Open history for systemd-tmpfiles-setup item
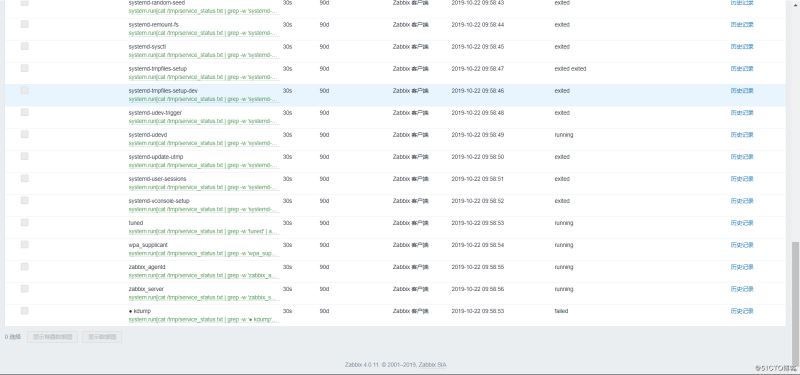 click(x=742, y=69)
